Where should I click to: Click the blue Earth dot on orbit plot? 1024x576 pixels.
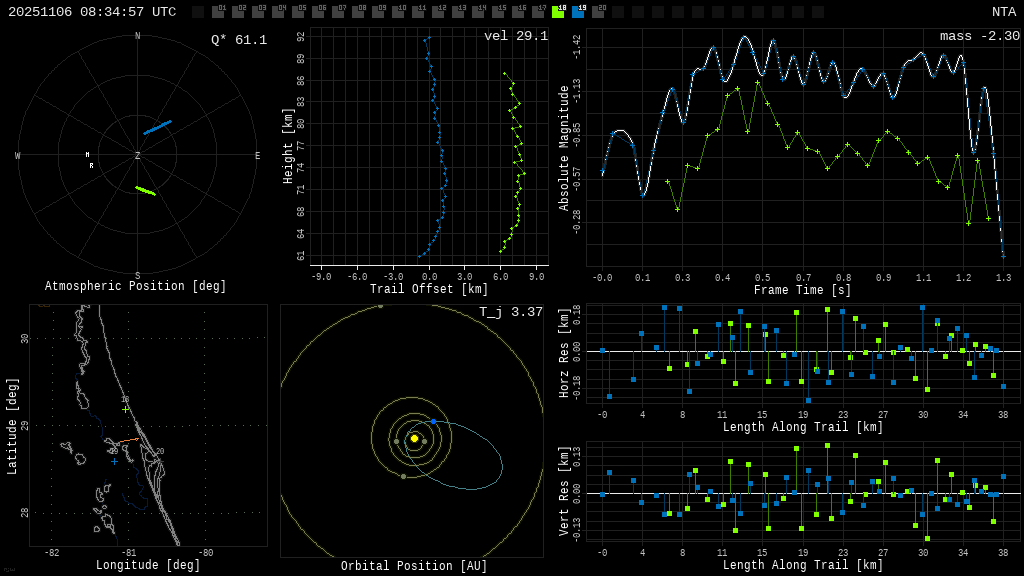click(433, 422)
